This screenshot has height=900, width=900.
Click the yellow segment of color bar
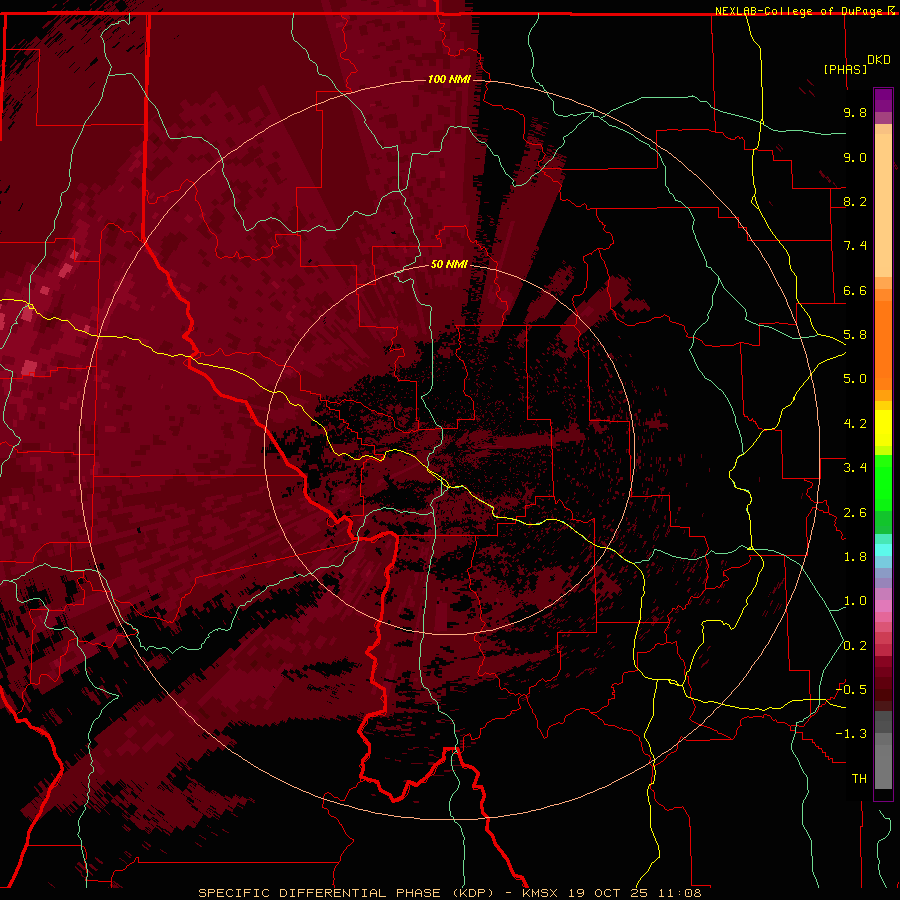(x=883, y=428)
